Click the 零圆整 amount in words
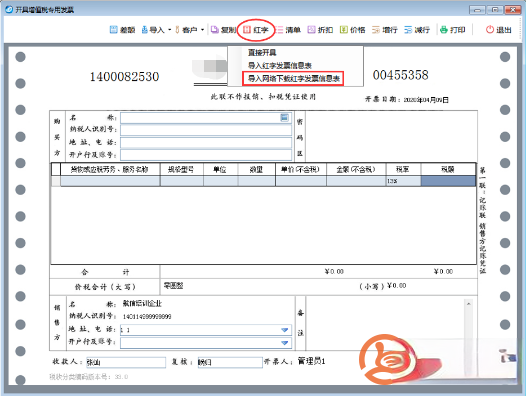526x396 pixels. tap(173, 286)
